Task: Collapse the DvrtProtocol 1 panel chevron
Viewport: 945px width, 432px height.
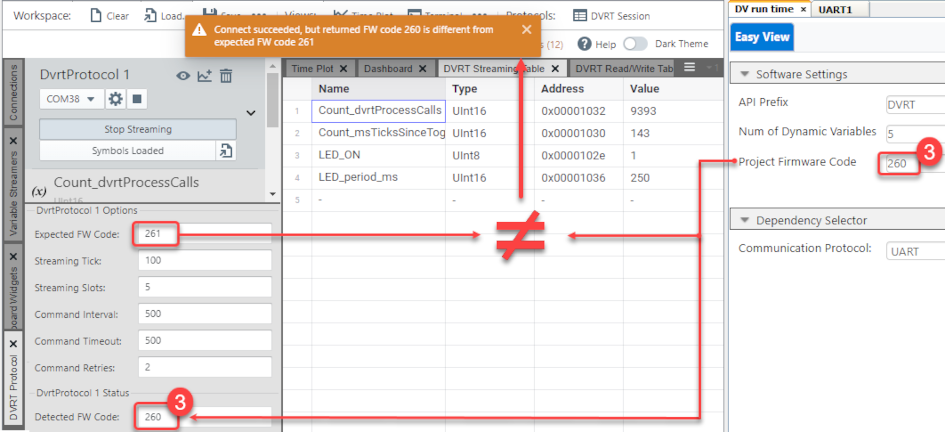Action: tap(250, 113)
